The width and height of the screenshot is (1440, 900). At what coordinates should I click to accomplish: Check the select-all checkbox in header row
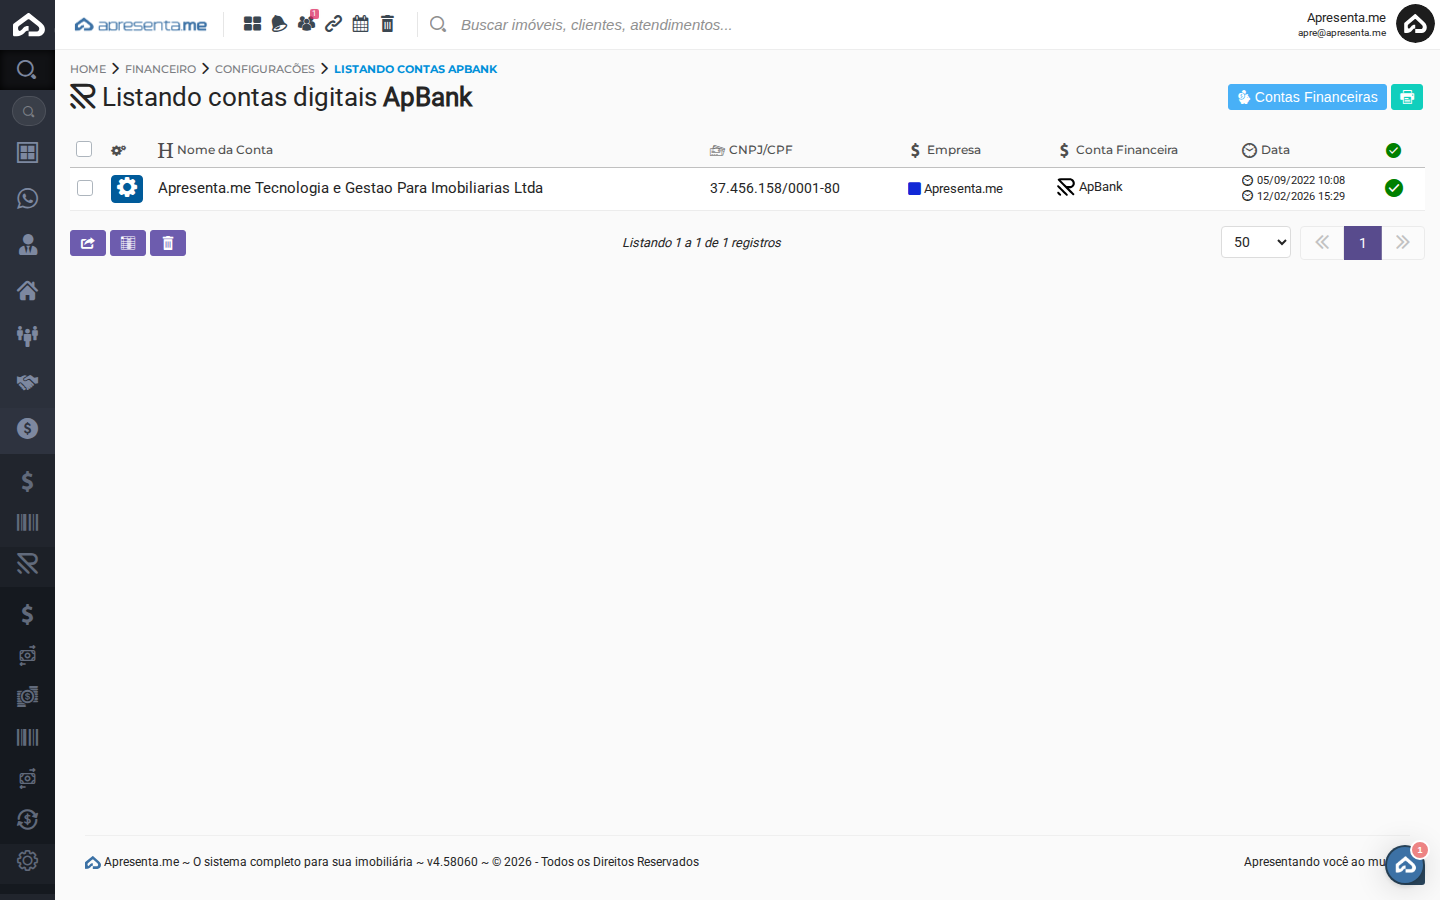[84, 148]
